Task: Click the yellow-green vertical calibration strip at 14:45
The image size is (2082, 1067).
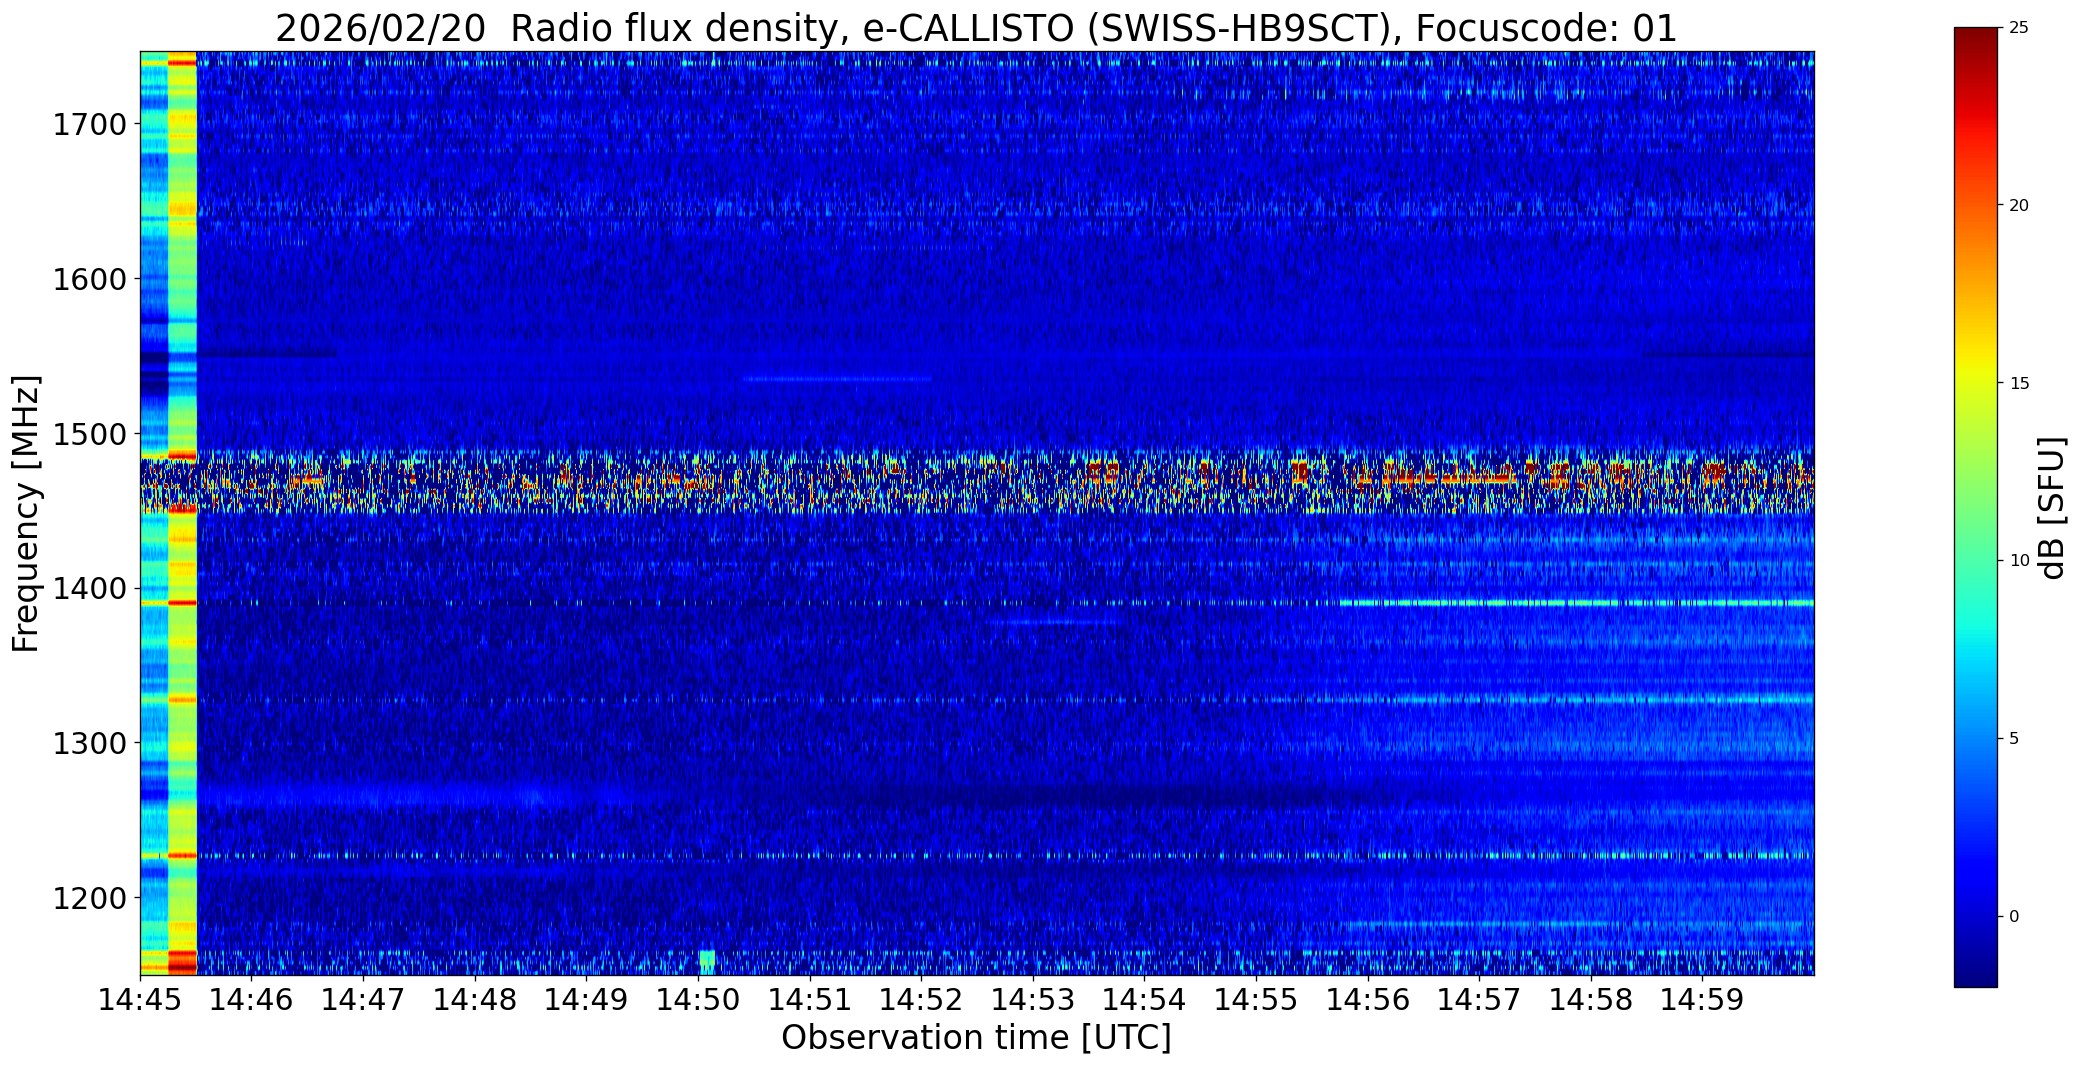Action: click(182, 513)
